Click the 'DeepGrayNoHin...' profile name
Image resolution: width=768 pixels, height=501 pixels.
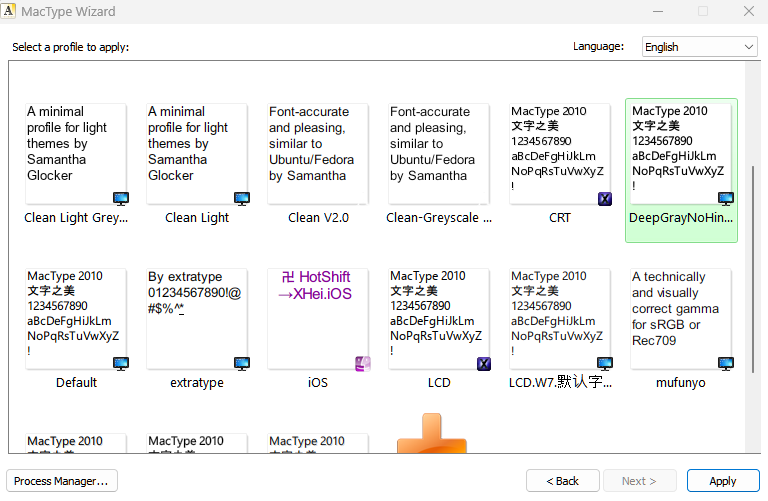681,217
